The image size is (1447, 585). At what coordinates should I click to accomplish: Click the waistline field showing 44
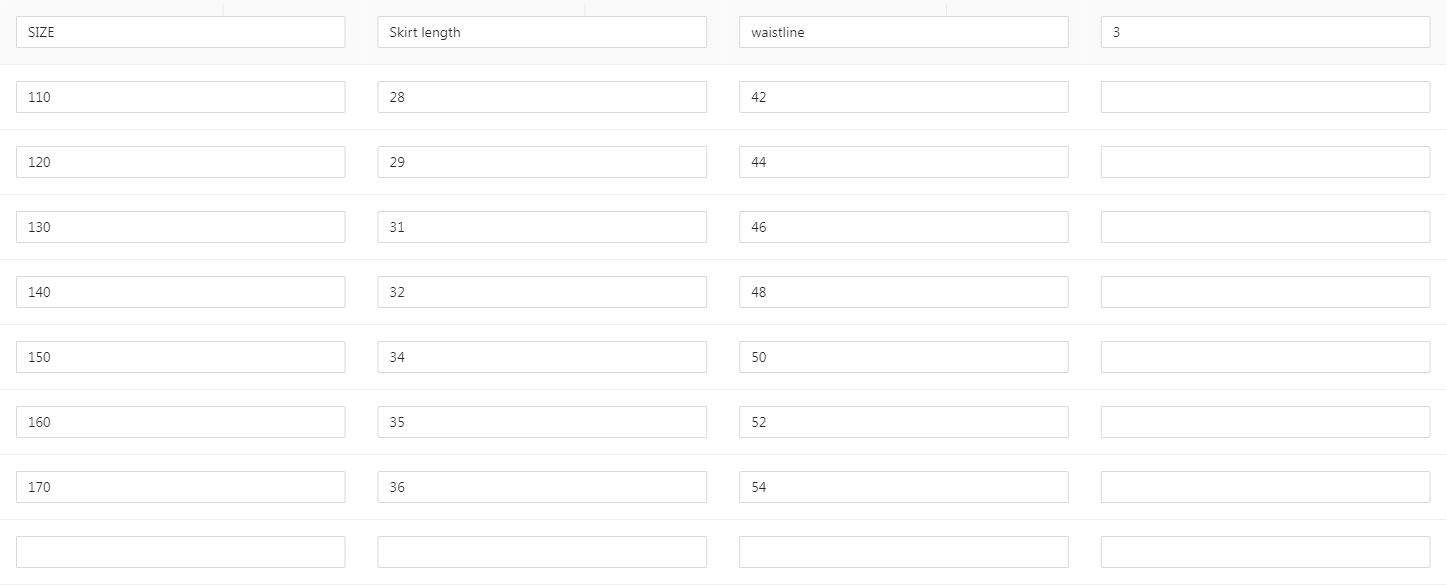(904, 162)
